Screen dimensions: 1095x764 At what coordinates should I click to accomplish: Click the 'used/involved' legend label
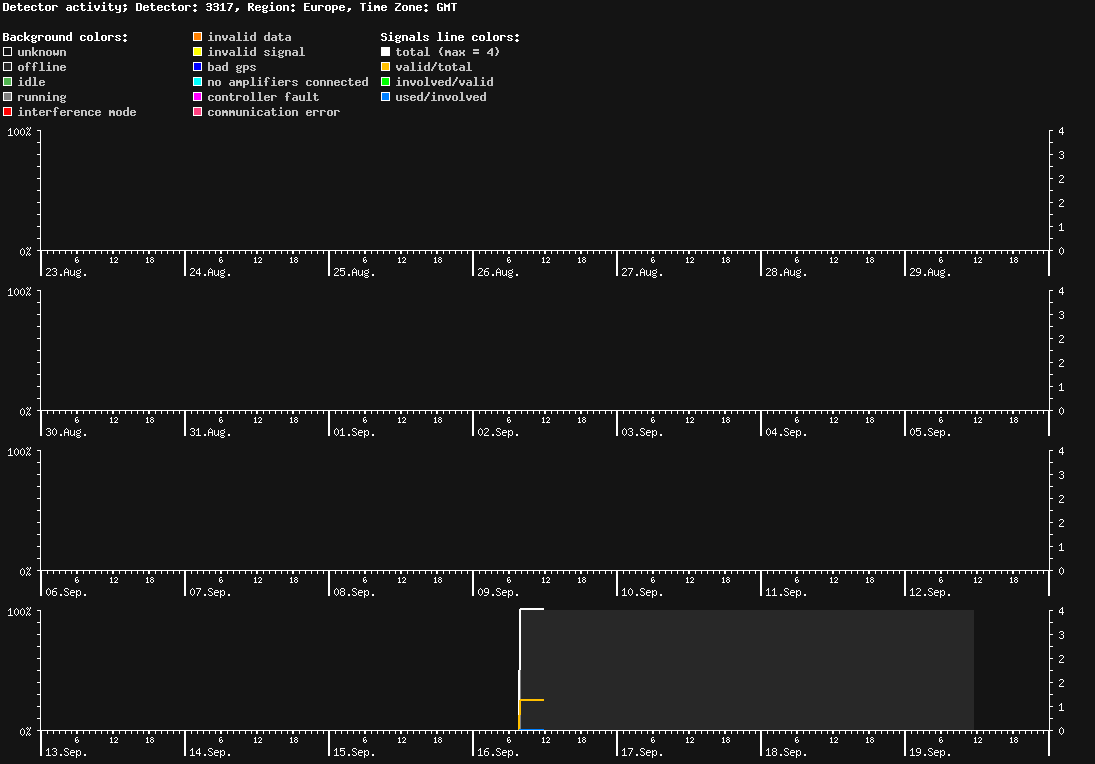click(441, 97)
